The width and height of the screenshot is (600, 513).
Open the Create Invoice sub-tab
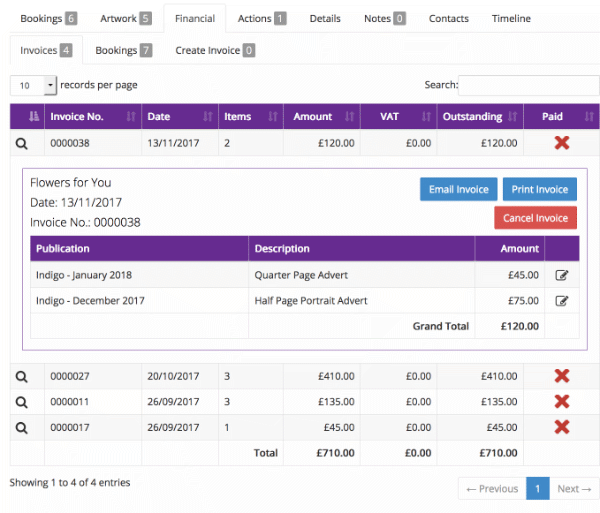[x=214, y=50]
